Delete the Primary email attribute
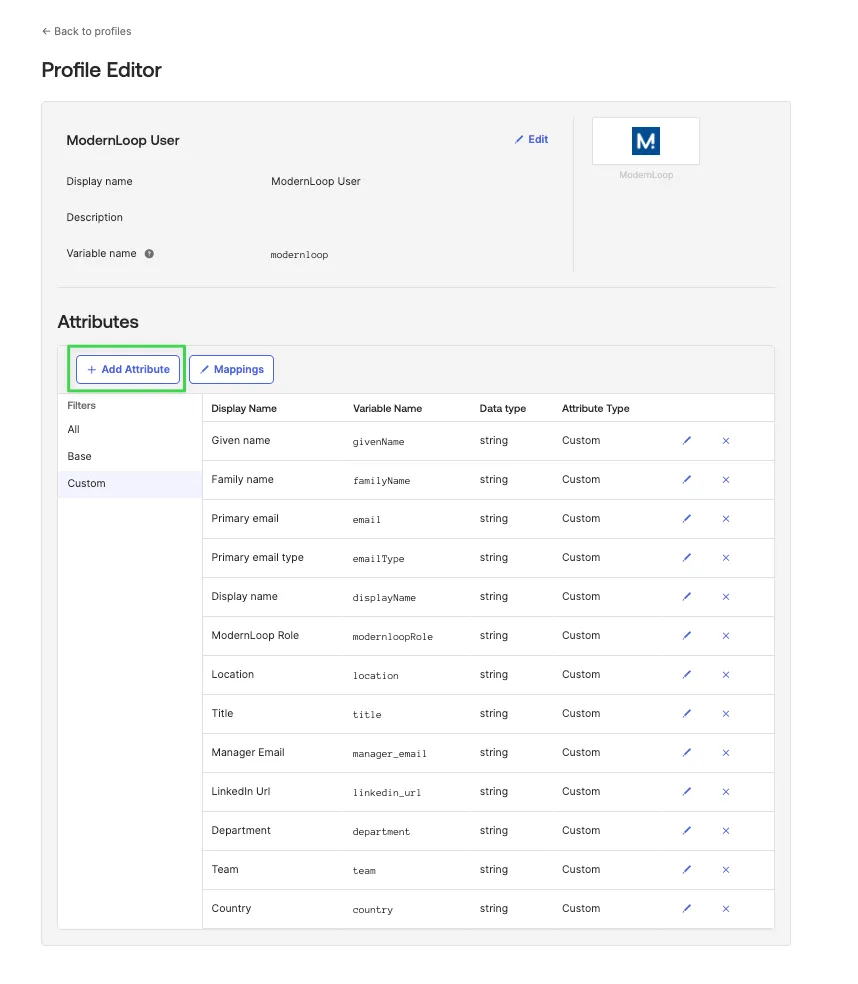 [x=726, y=518]
